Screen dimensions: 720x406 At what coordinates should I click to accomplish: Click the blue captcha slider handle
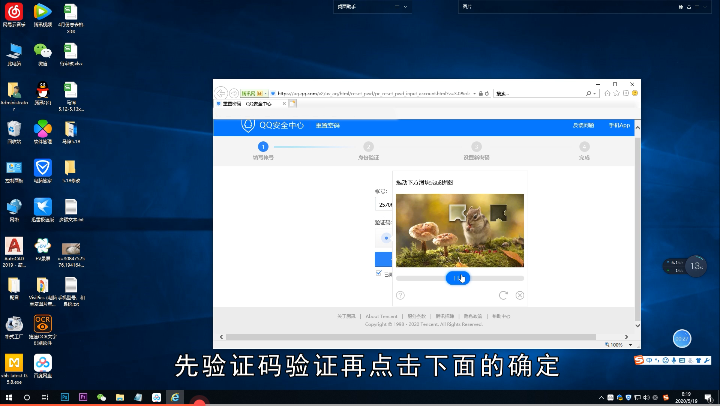[x=458, y=278]
